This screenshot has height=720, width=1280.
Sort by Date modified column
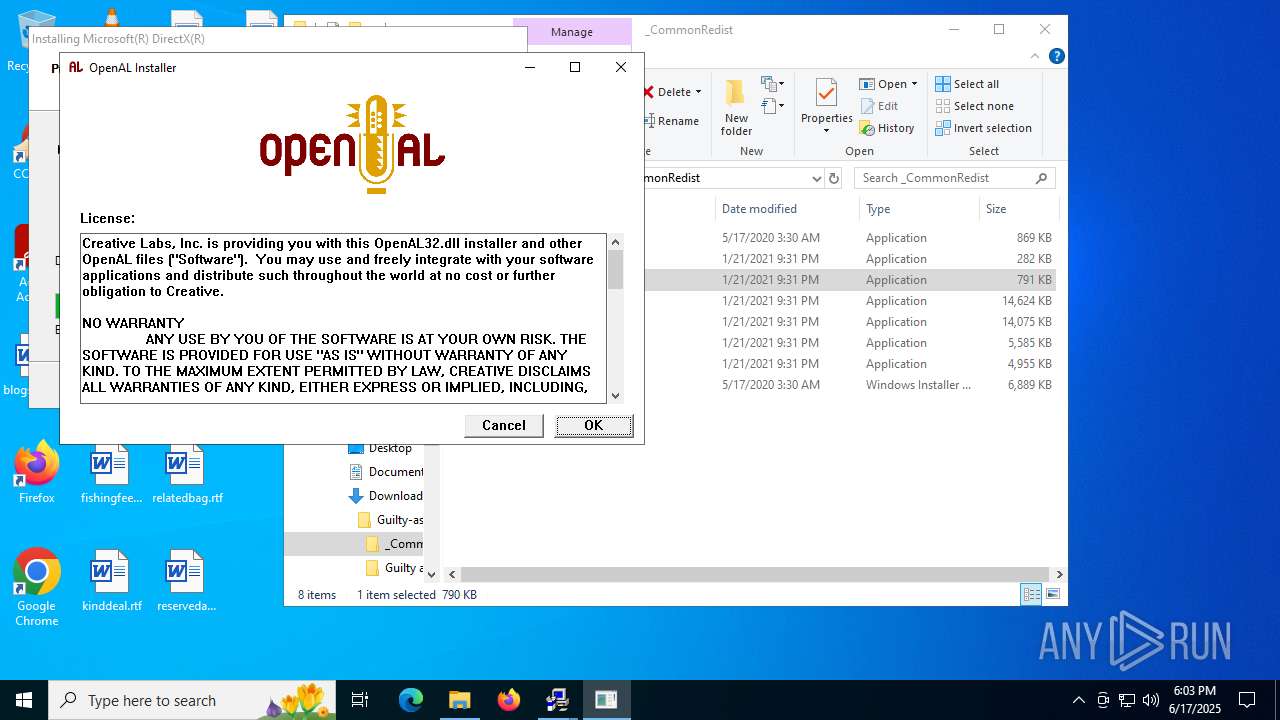click(759, 209)
